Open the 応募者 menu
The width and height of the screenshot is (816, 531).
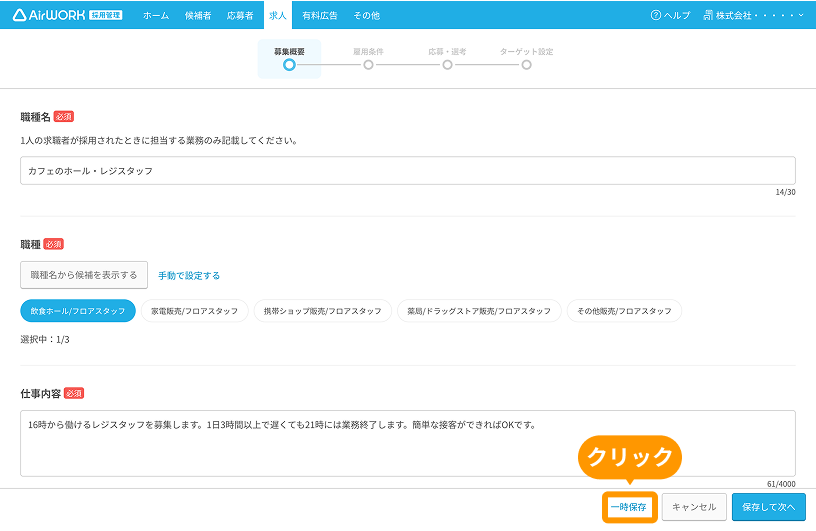(x=240, y=16)
